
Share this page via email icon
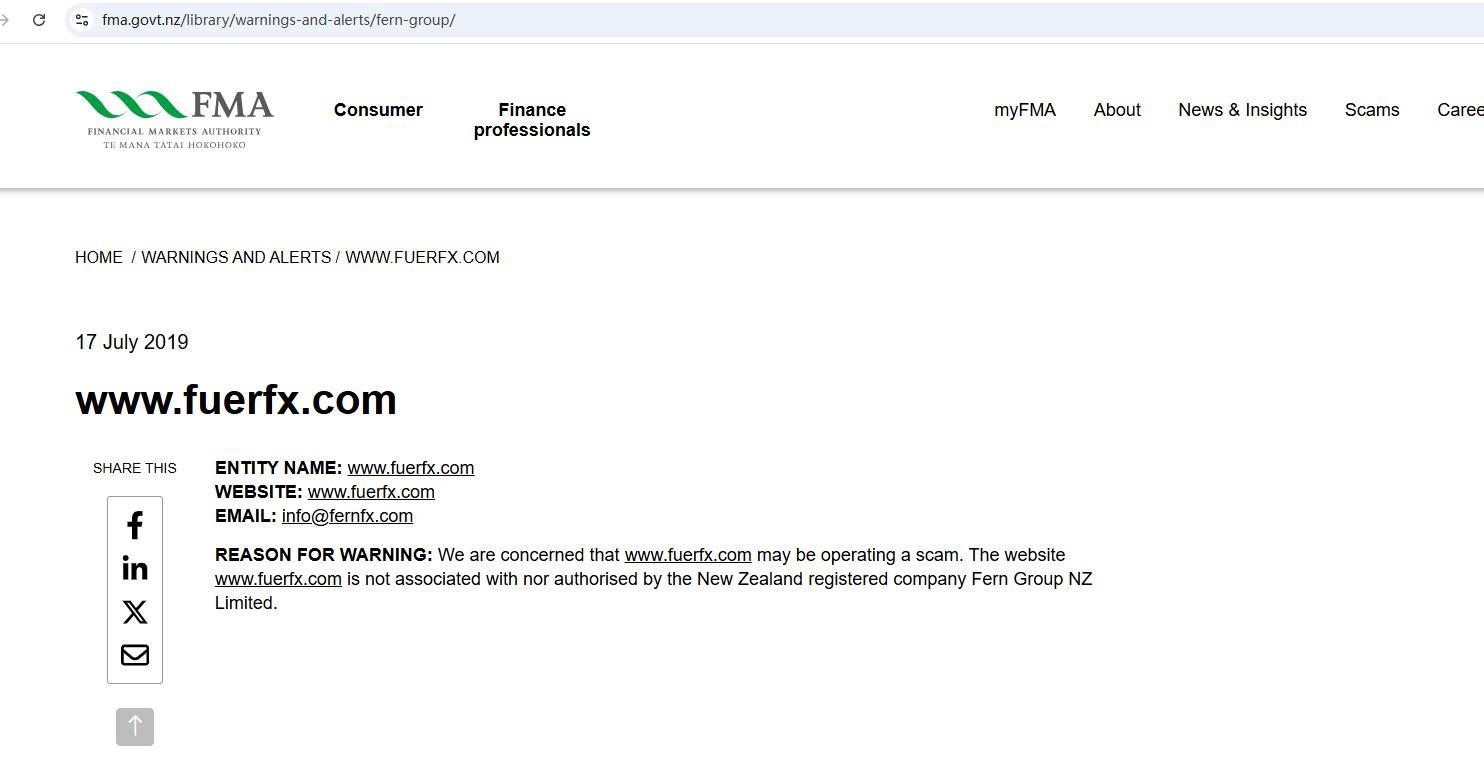tap(135, 655)
